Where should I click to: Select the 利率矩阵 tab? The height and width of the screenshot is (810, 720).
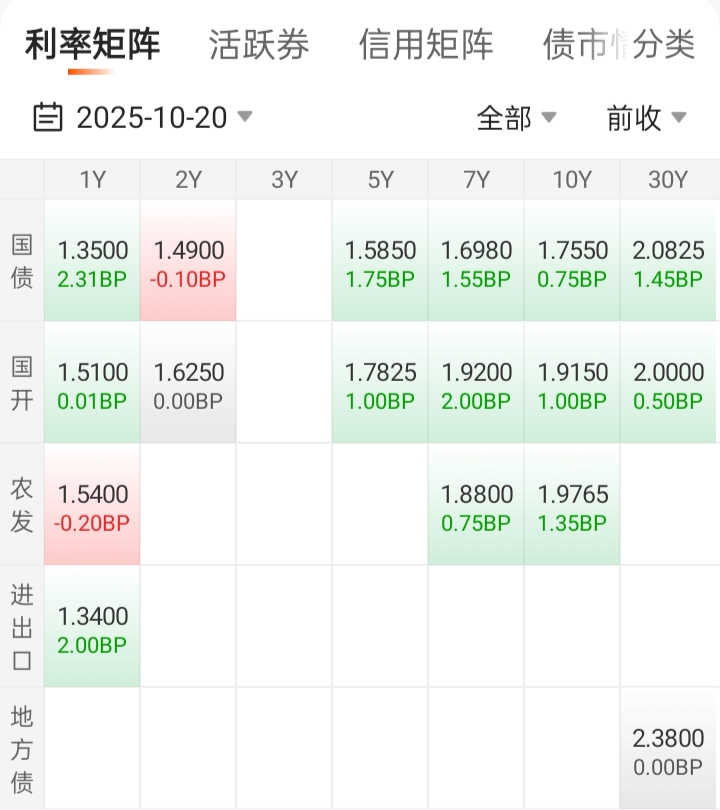(92, 45)
